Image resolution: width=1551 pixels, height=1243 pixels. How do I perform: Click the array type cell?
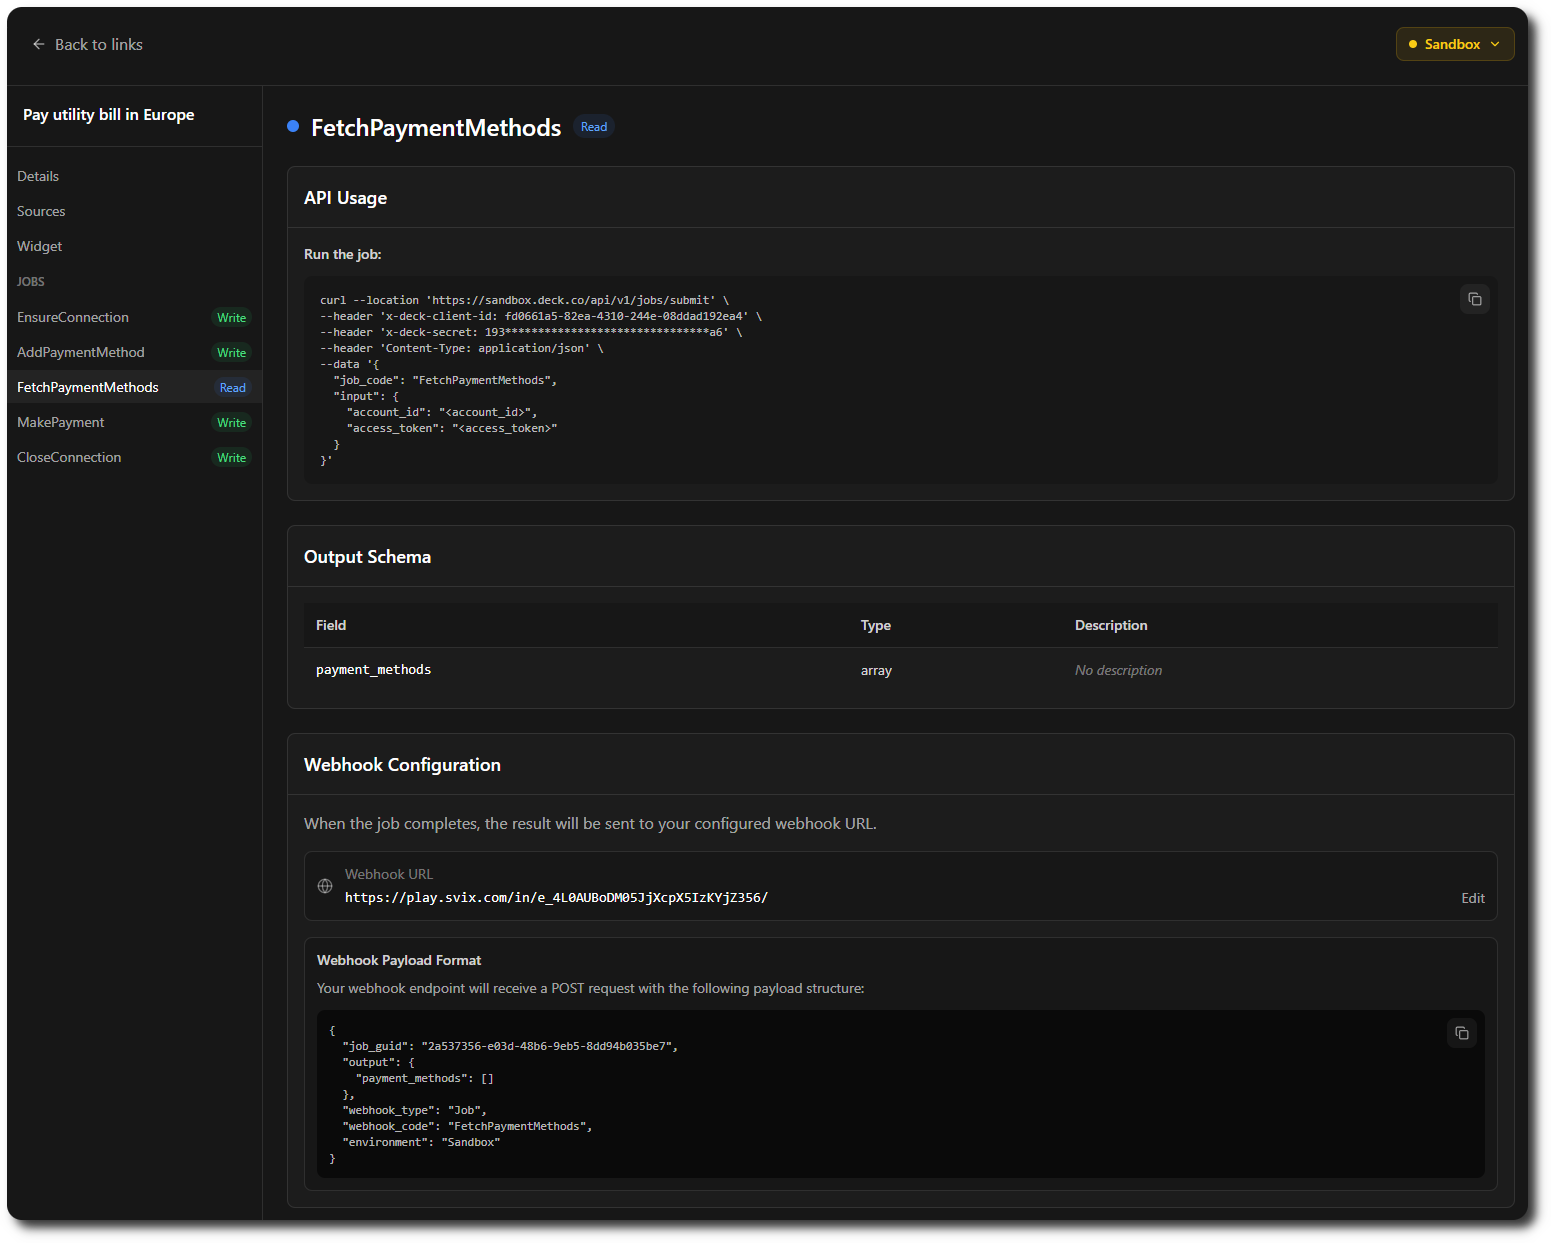pos(876,671)
